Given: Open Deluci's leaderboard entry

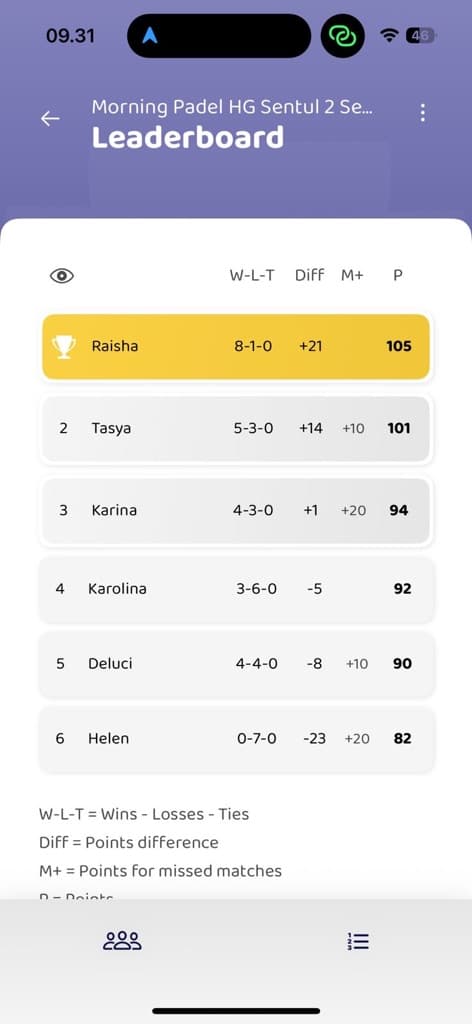Looking at the screenshot, I should [236, 664].
